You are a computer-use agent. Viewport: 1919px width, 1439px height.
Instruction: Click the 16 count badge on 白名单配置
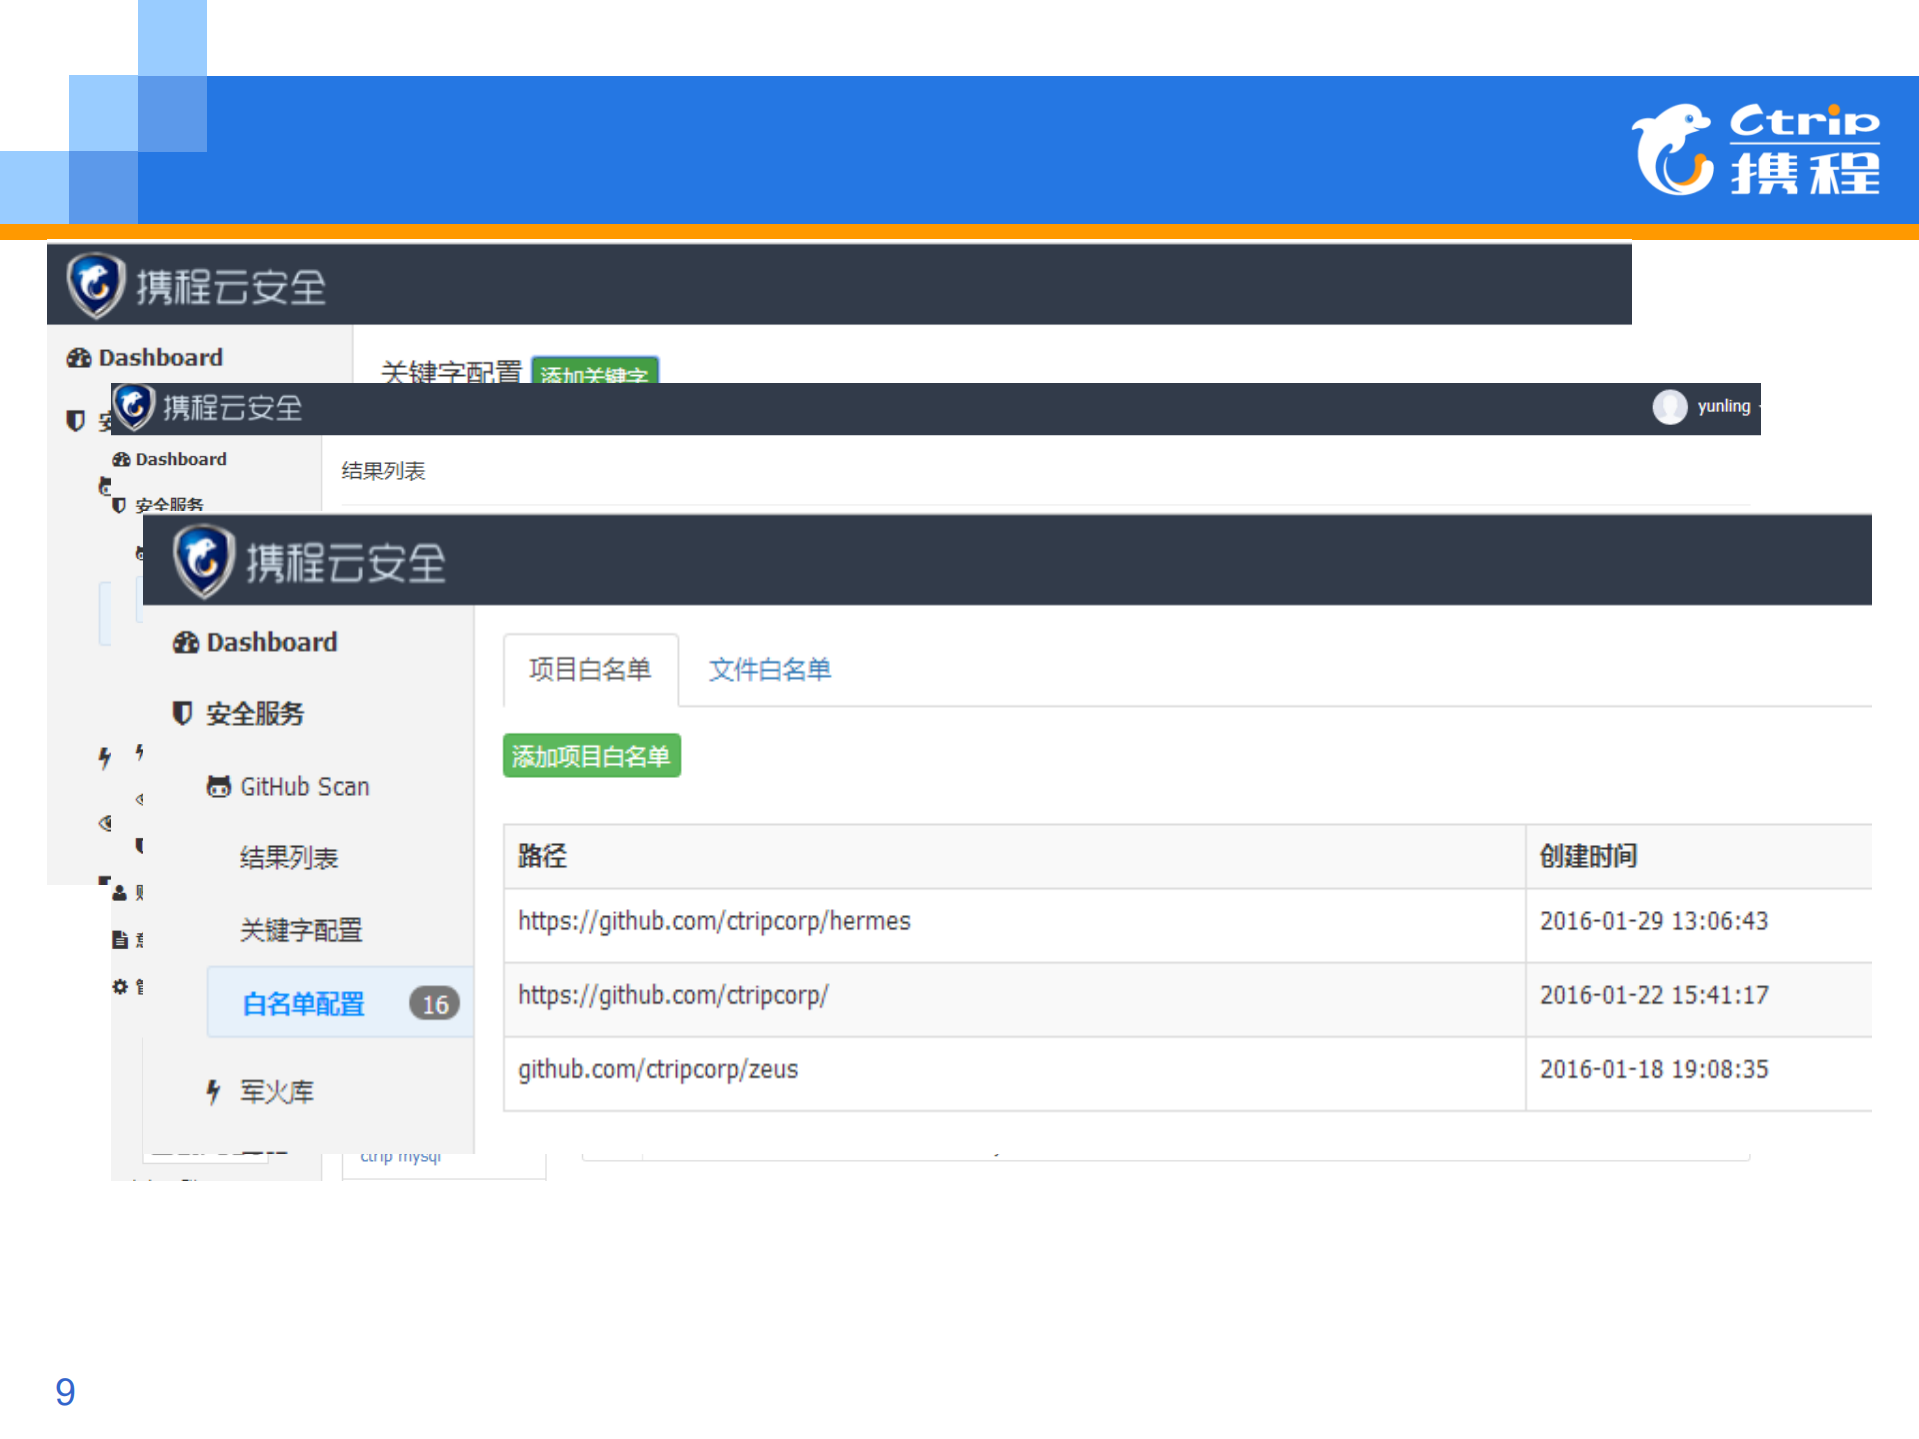coord(434,1003)
